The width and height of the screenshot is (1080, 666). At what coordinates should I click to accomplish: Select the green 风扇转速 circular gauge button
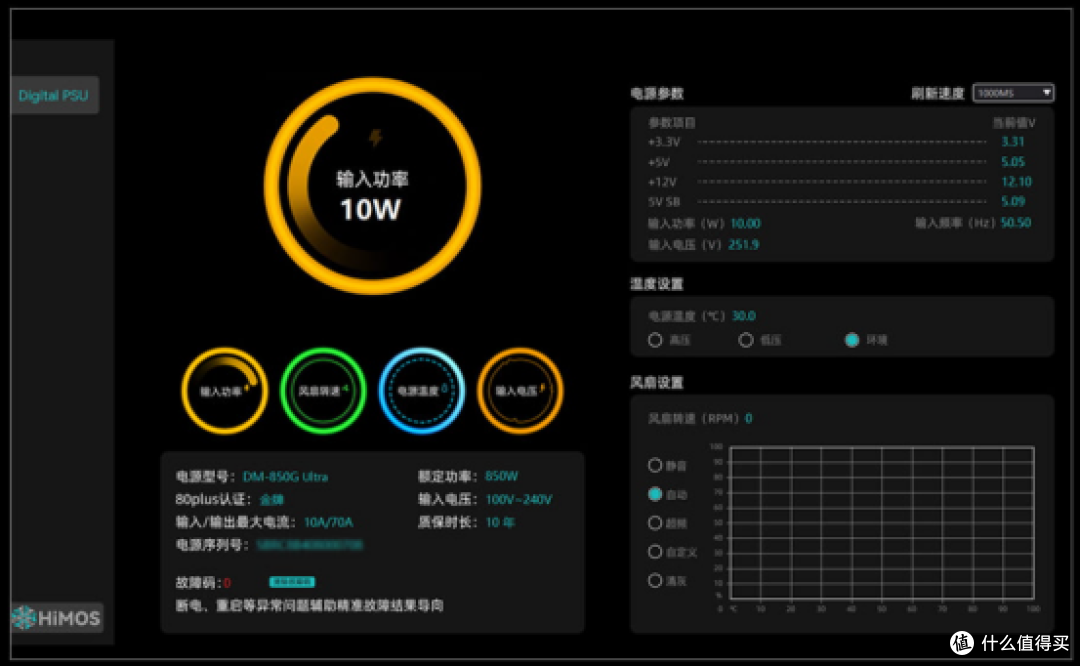(x=323, y=391)
